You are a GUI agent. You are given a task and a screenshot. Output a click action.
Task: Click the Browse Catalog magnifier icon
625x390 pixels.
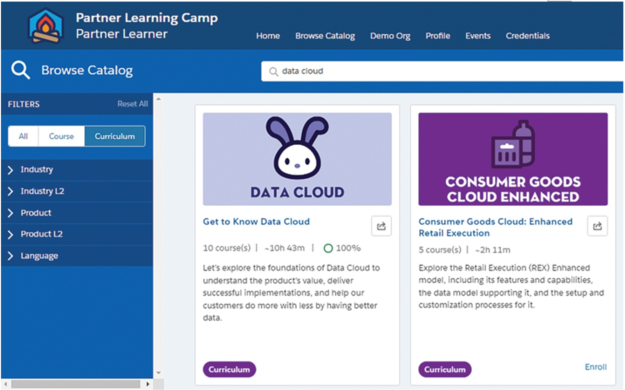[20, 70]
